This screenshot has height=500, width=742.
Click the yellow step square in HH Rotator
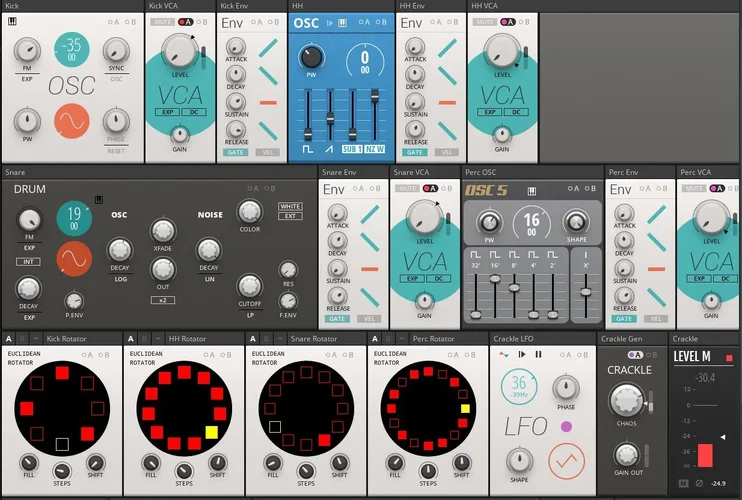click(212, 432)
